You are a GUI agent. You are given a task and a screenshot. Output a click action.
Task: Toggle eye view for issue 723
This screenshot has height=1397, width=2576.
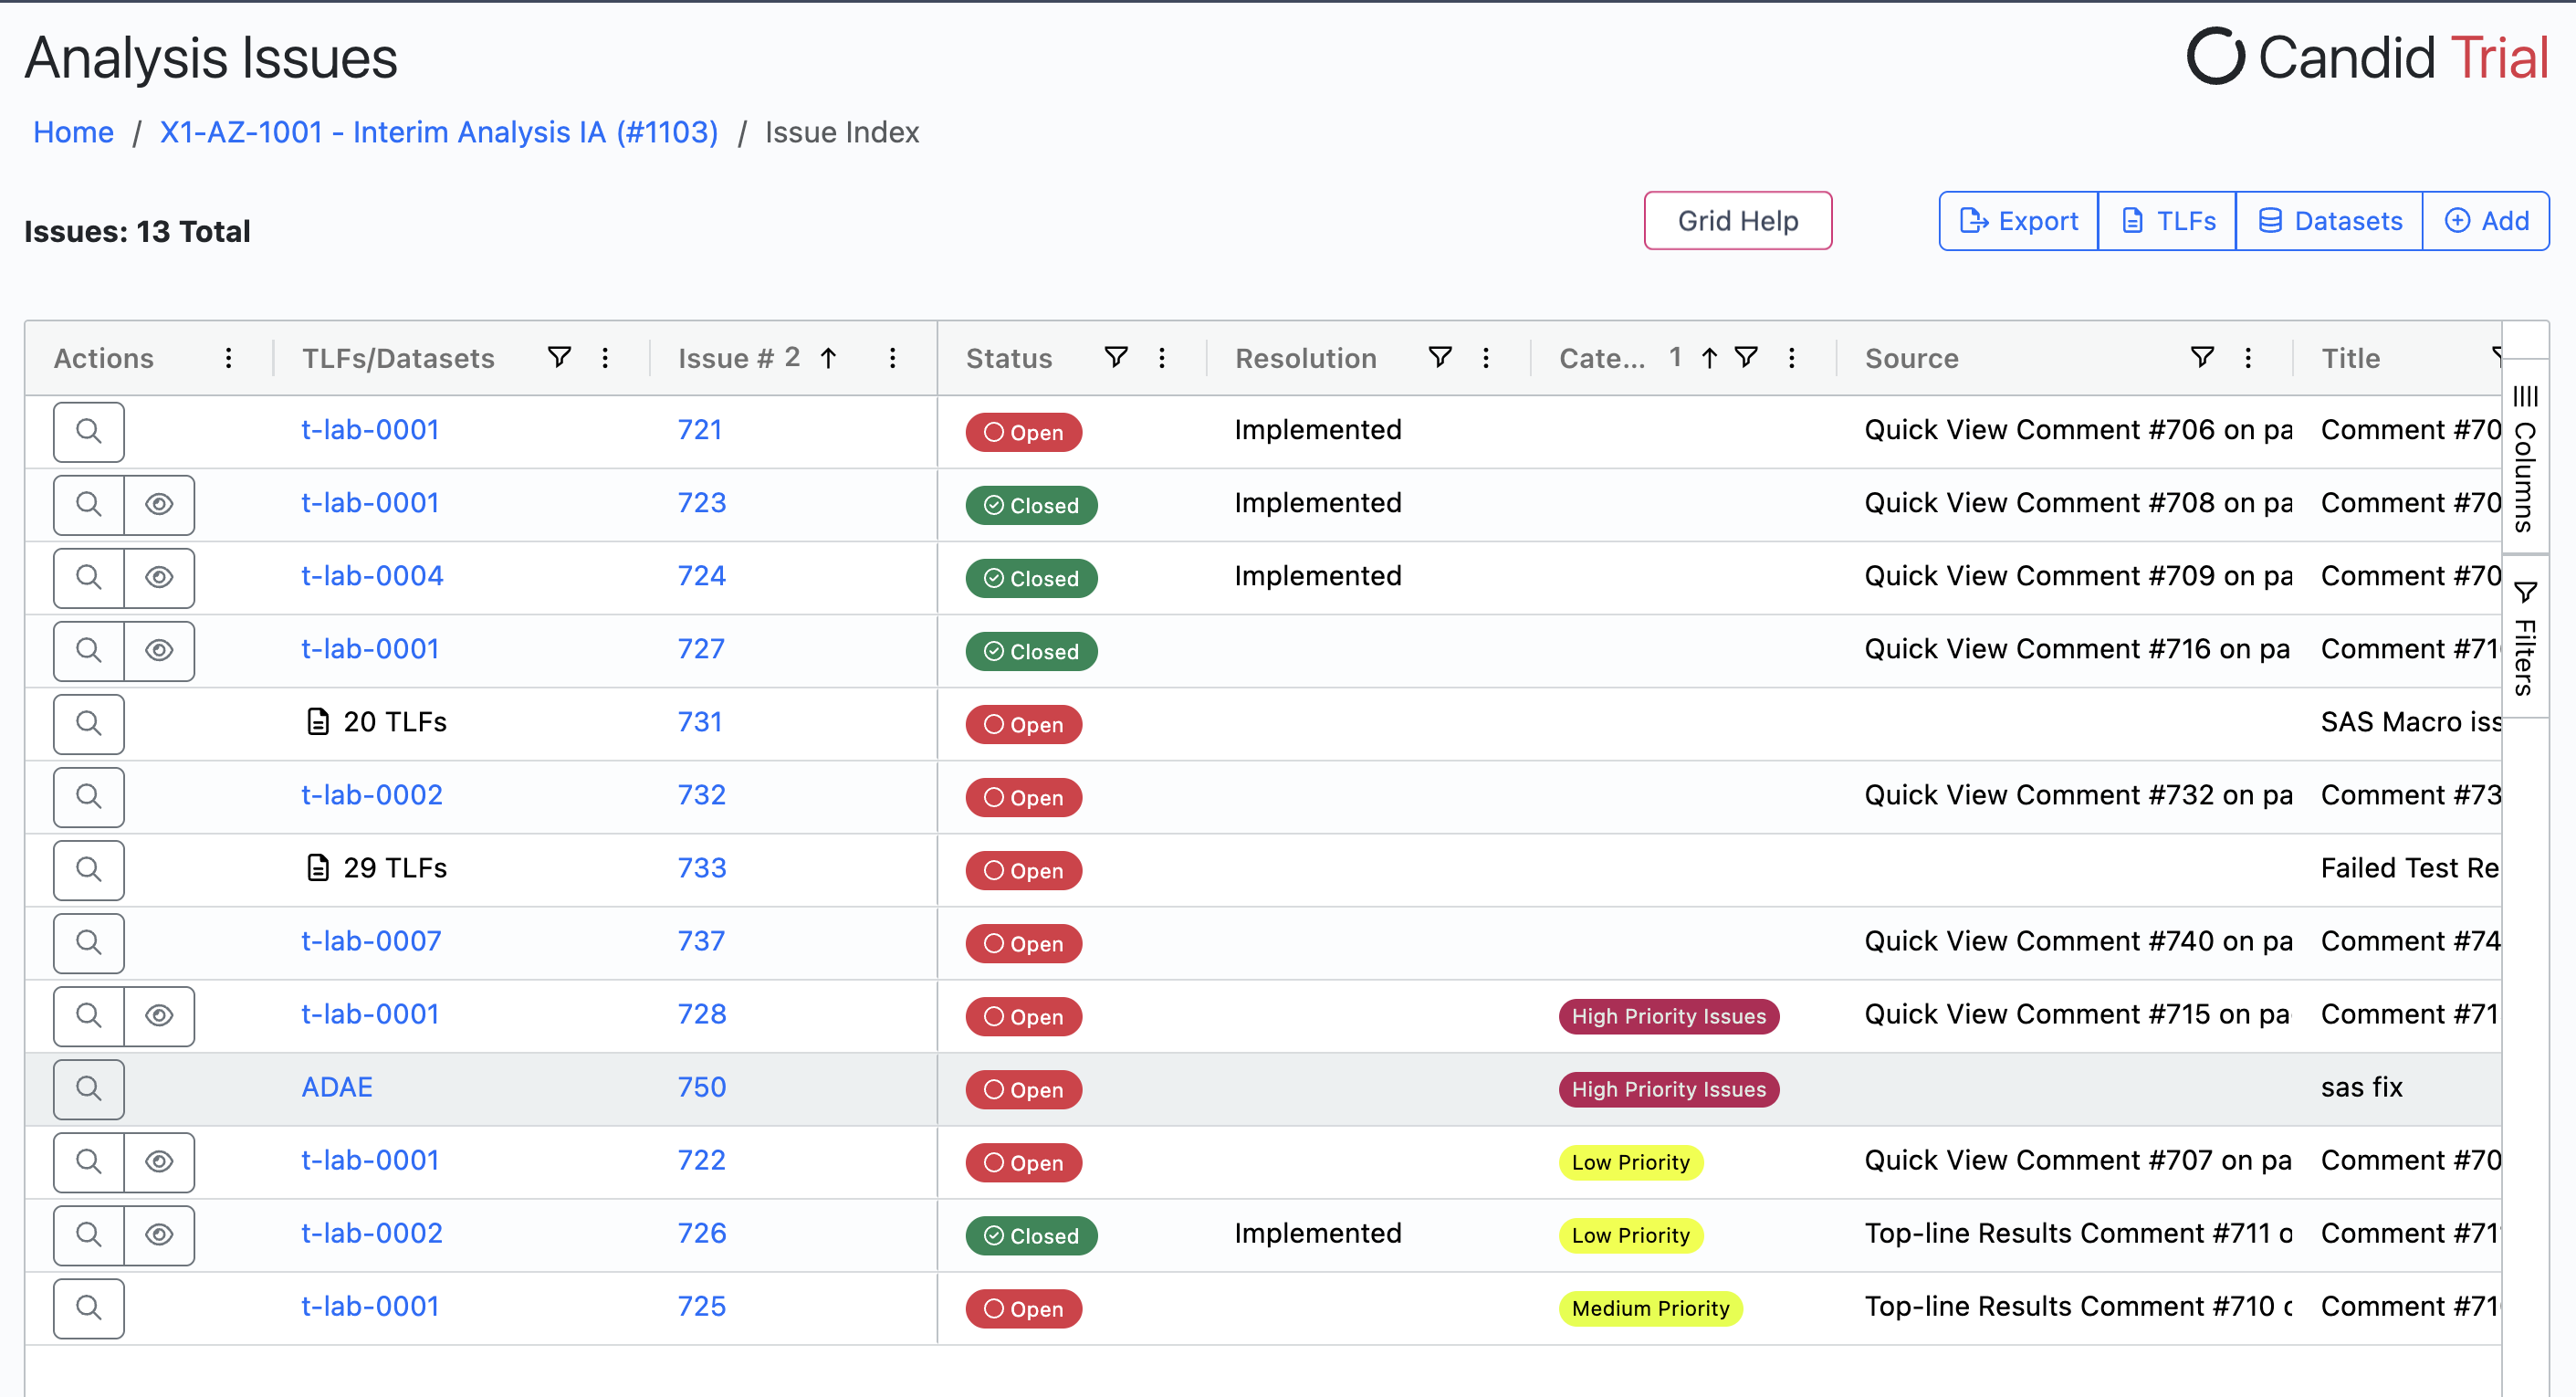click(159, 505)
